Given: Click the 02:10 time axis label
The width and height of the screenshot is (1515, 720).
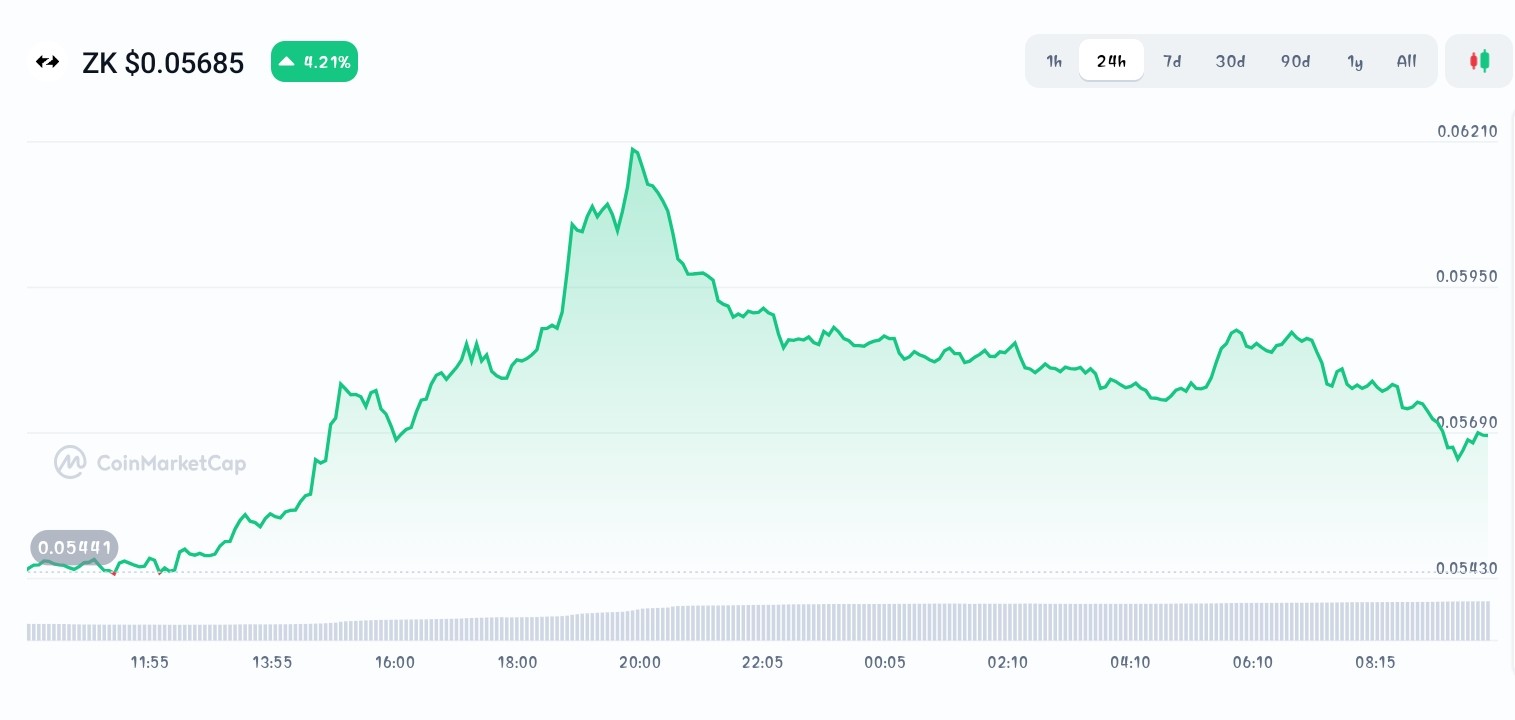Looking at the screenshot, I should point(1007,662).
